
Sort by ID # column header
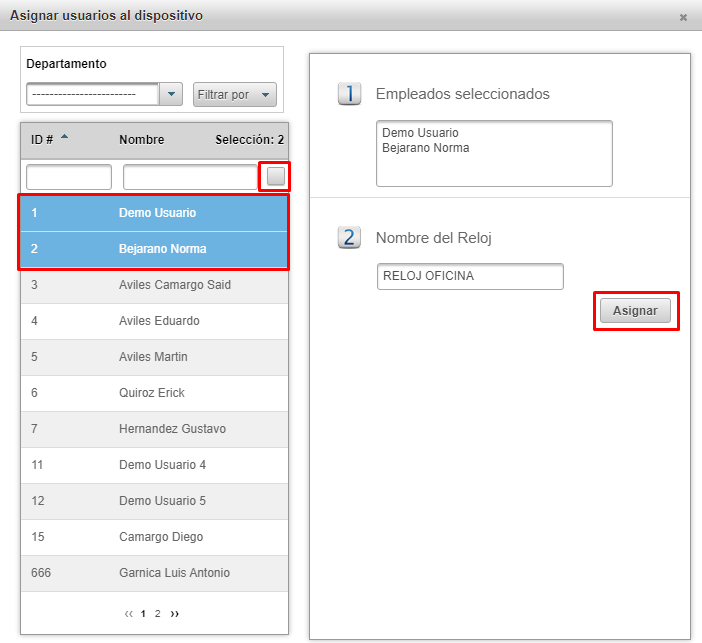click(43, 140)
